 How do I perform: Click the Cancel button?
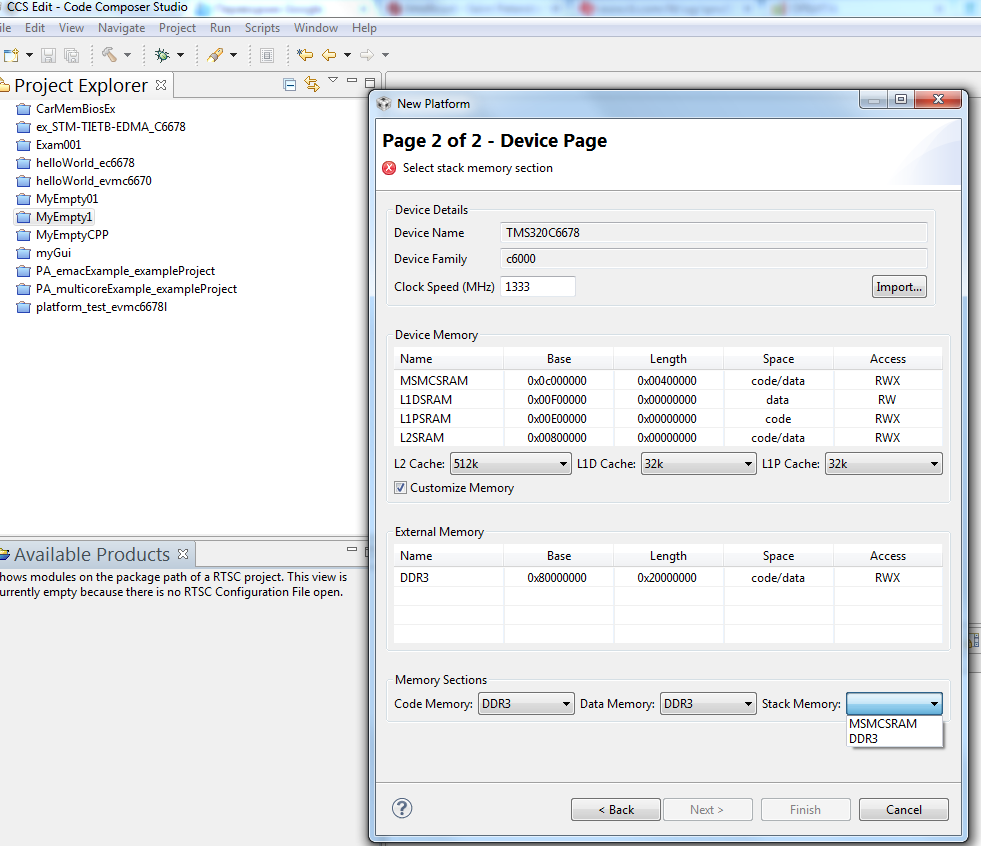click(x=903, y=810)
